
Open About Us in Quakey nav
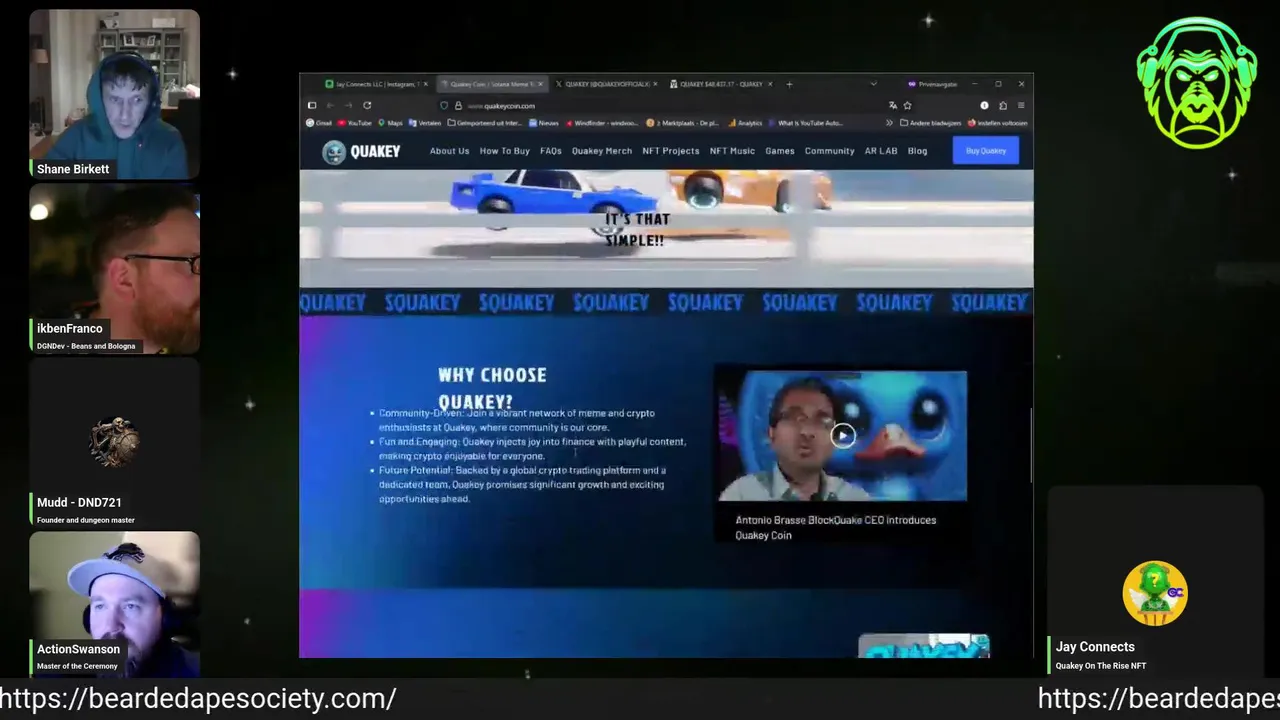point(449,151)
